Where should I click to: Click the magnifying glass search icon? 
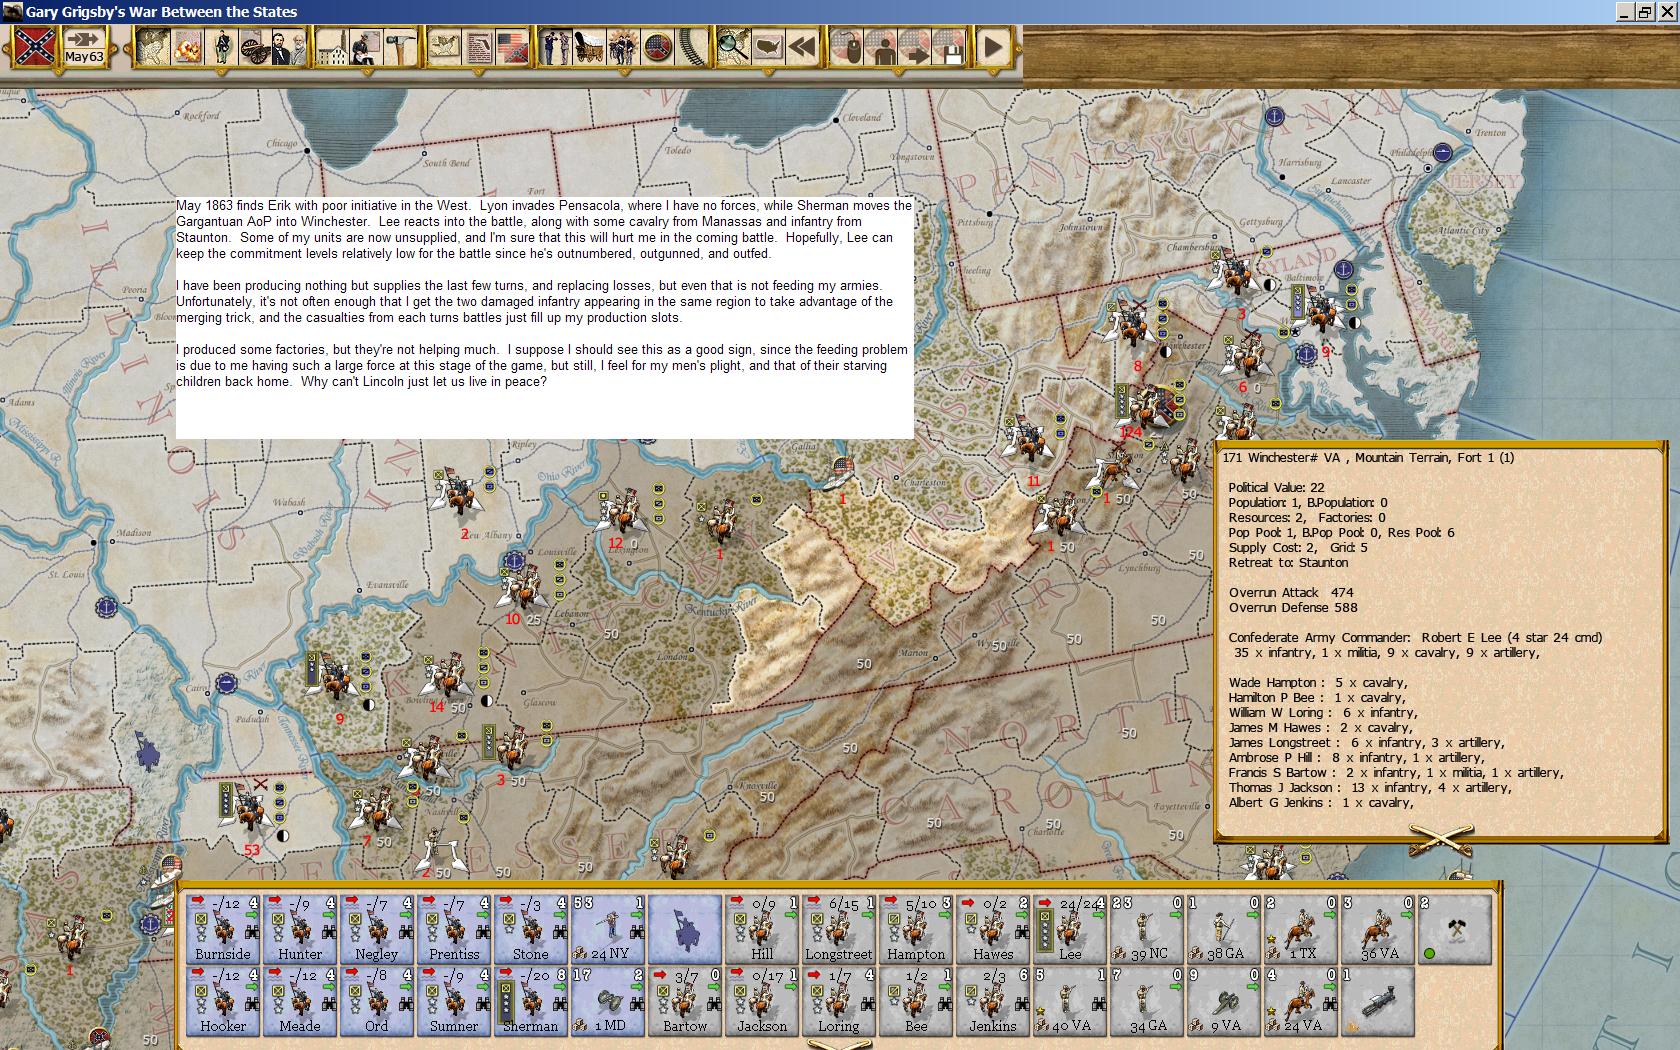point(734,47)
